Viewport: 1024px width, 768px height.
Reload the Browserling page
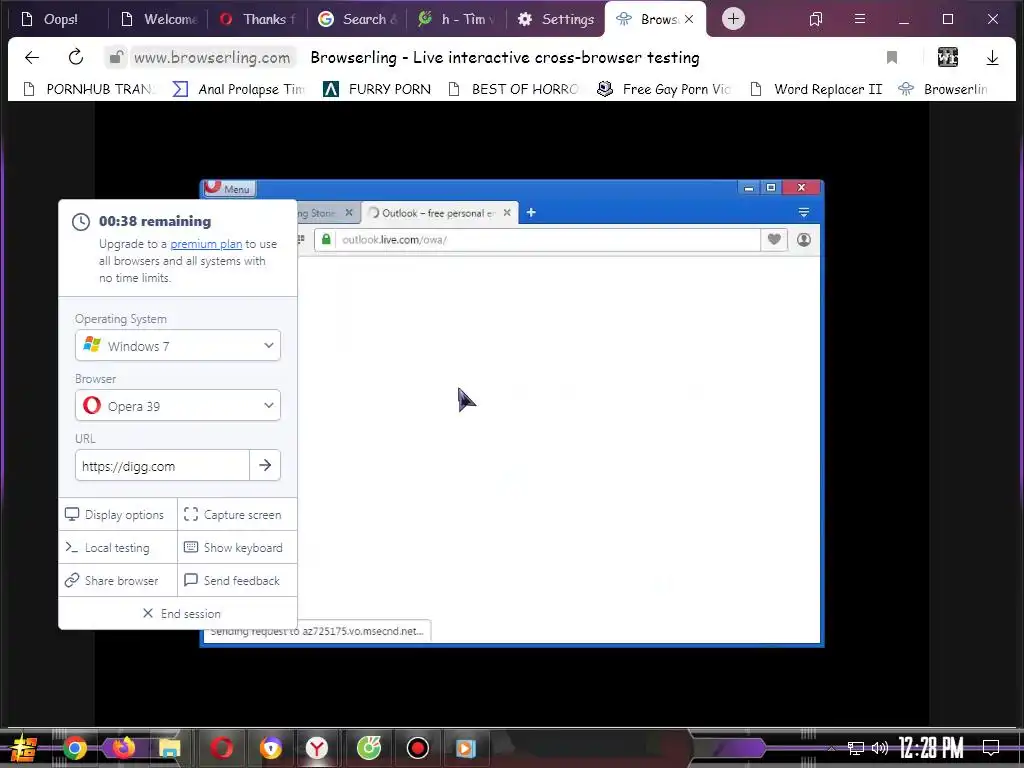(x=76, y=57)
